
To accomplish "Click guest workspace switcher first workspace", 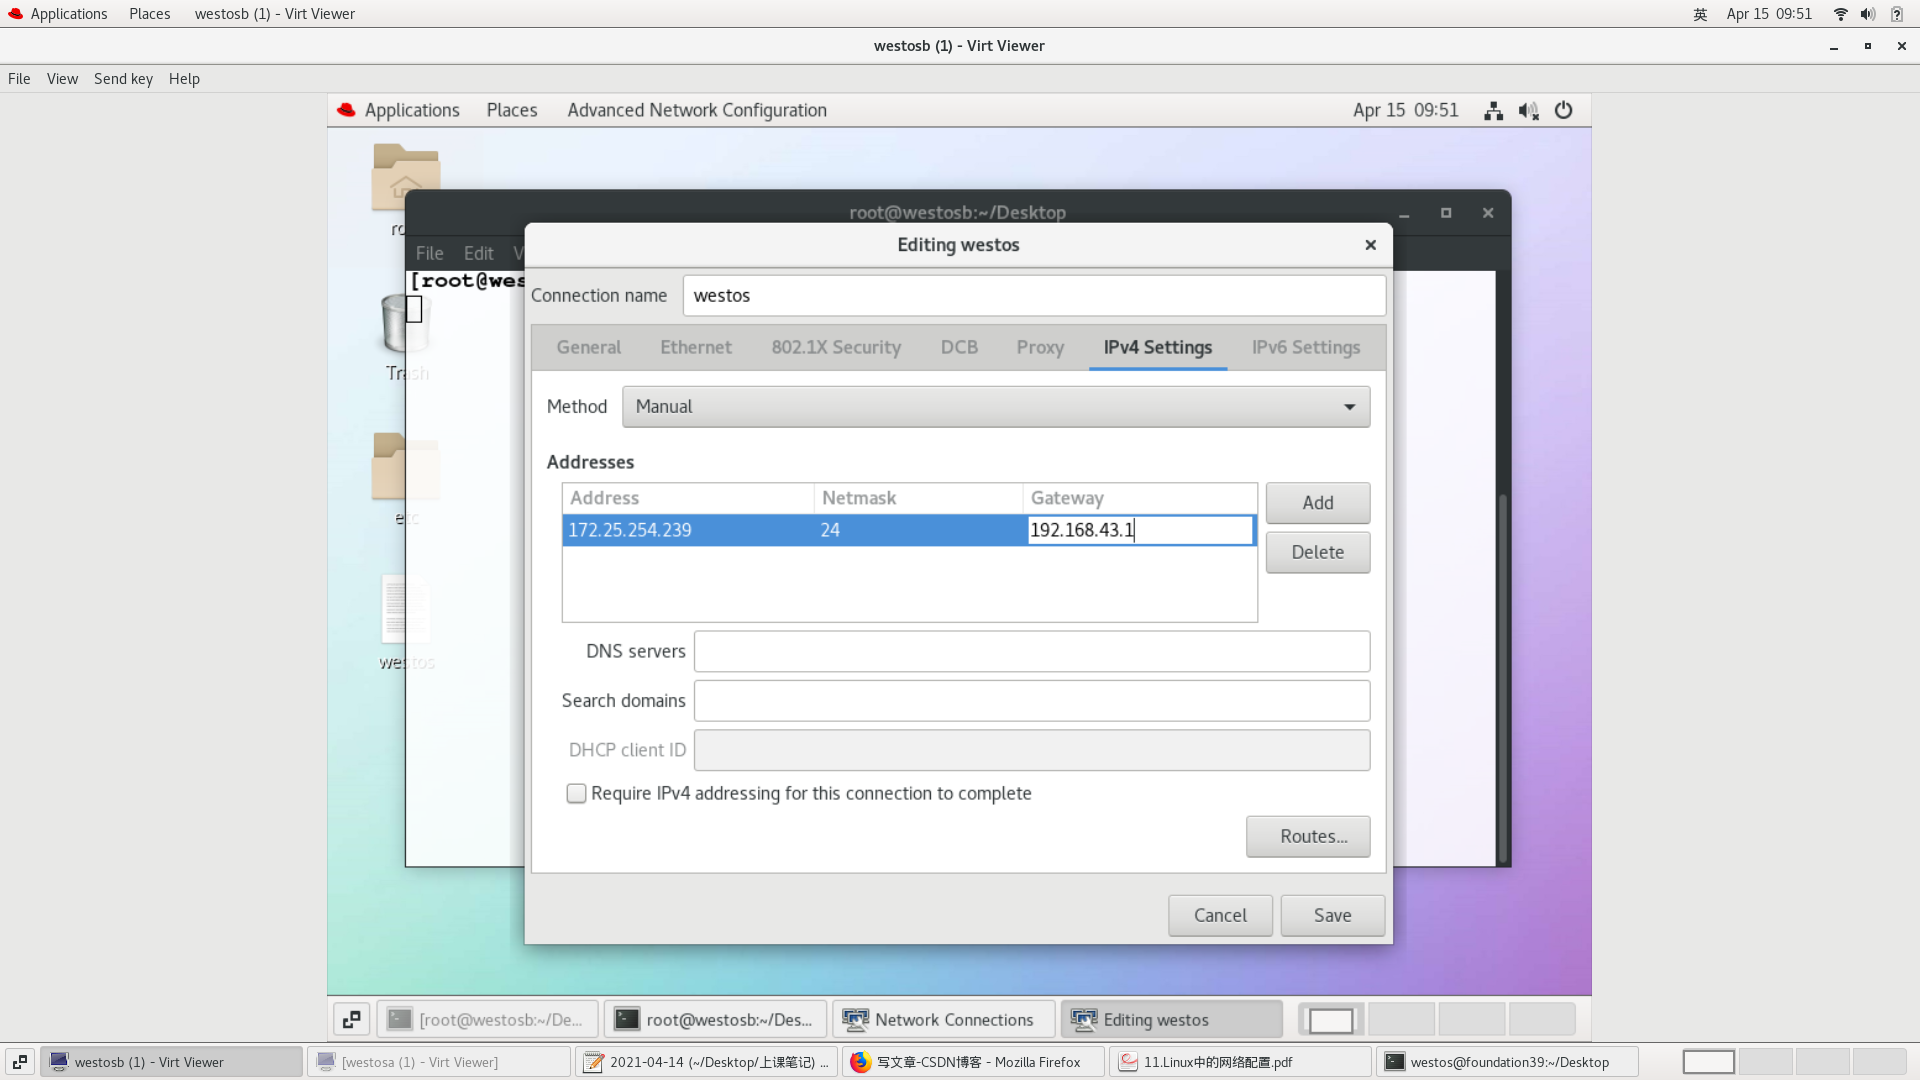I will tap(1331, 1020).
